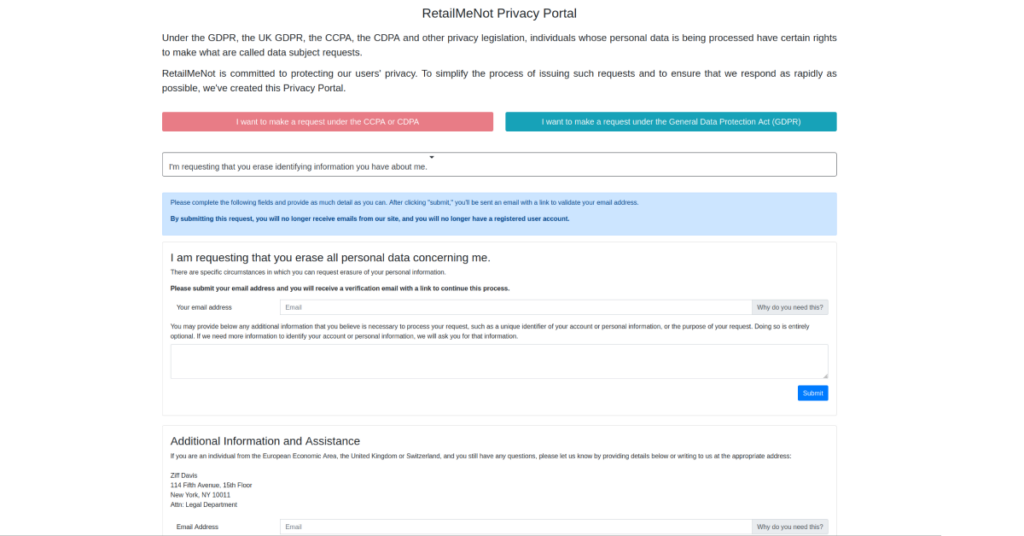1024x536 pixels.
Task: Click the small caret above the request dropdown
Action: tap(432, 157)
